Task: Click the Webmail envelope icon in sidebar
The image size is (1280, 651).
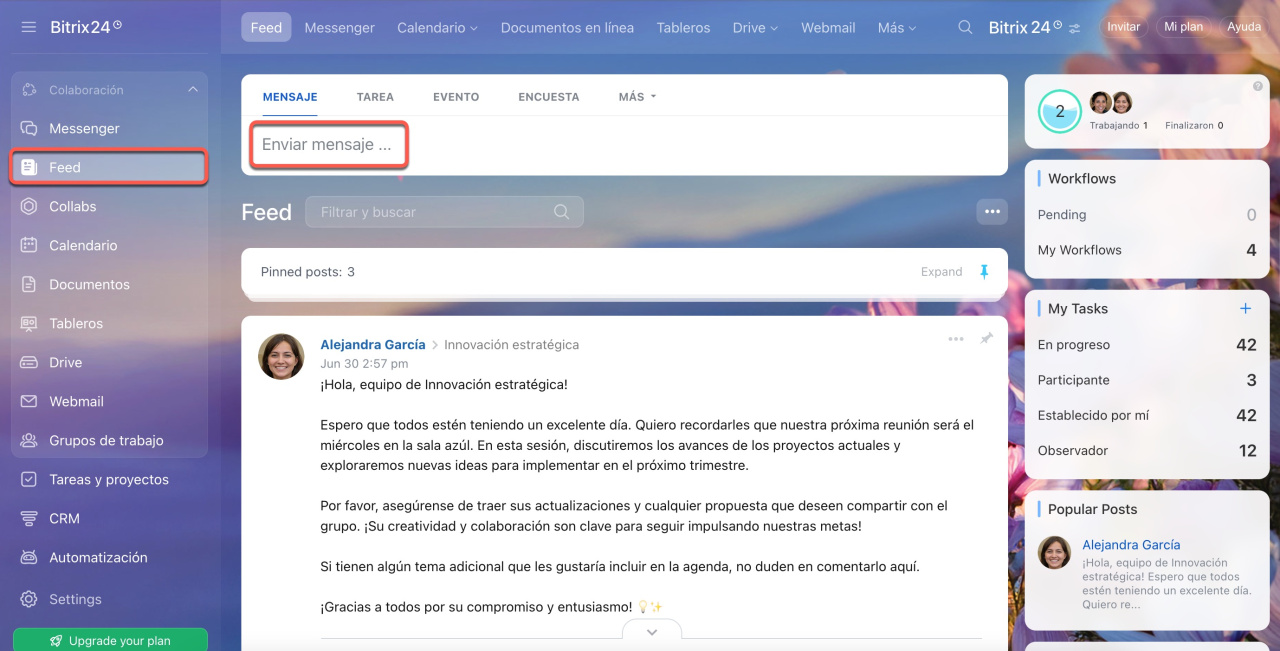Action: point(29,401)
